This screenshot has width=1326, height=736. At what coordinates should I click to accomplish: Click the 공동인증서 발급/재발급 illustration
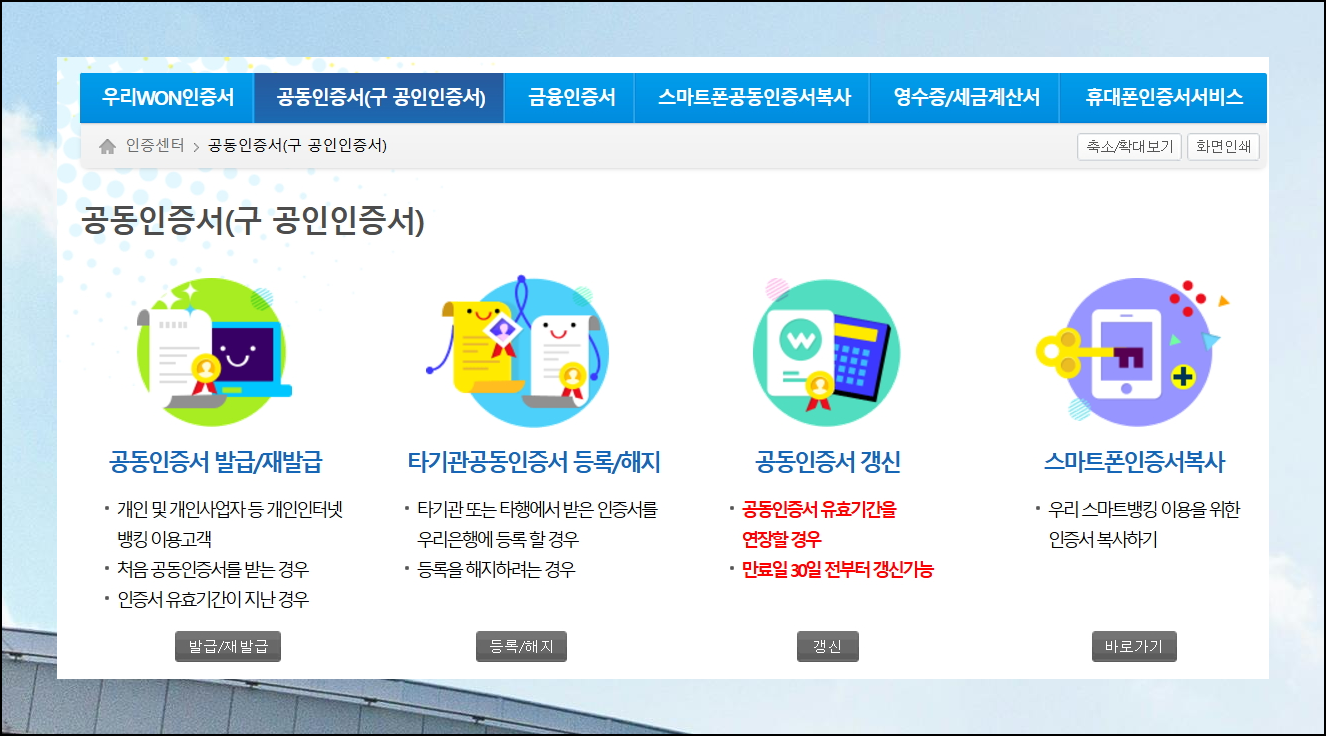click(x=214, y=352)
